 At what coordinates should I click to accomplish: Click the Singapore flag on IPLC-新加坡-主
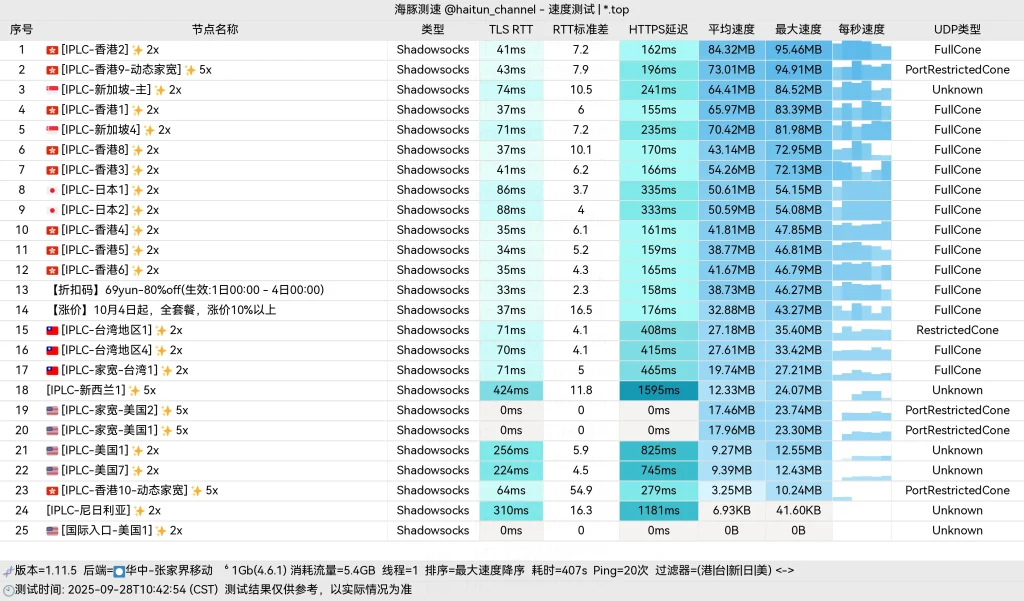[x=50, y=90]
